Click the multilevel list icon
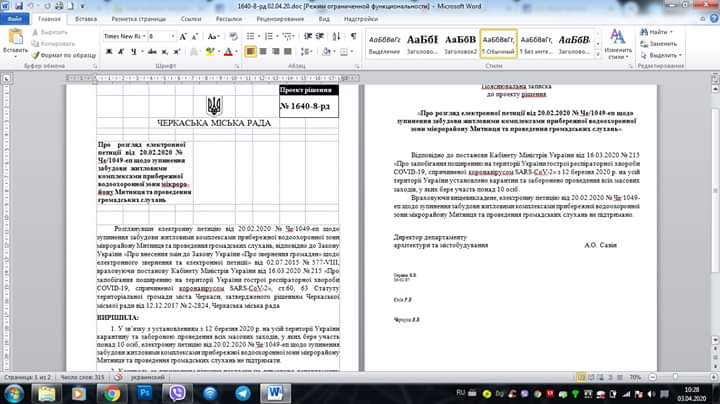Viewport: 720px width, 404px height. click(287, 36)
